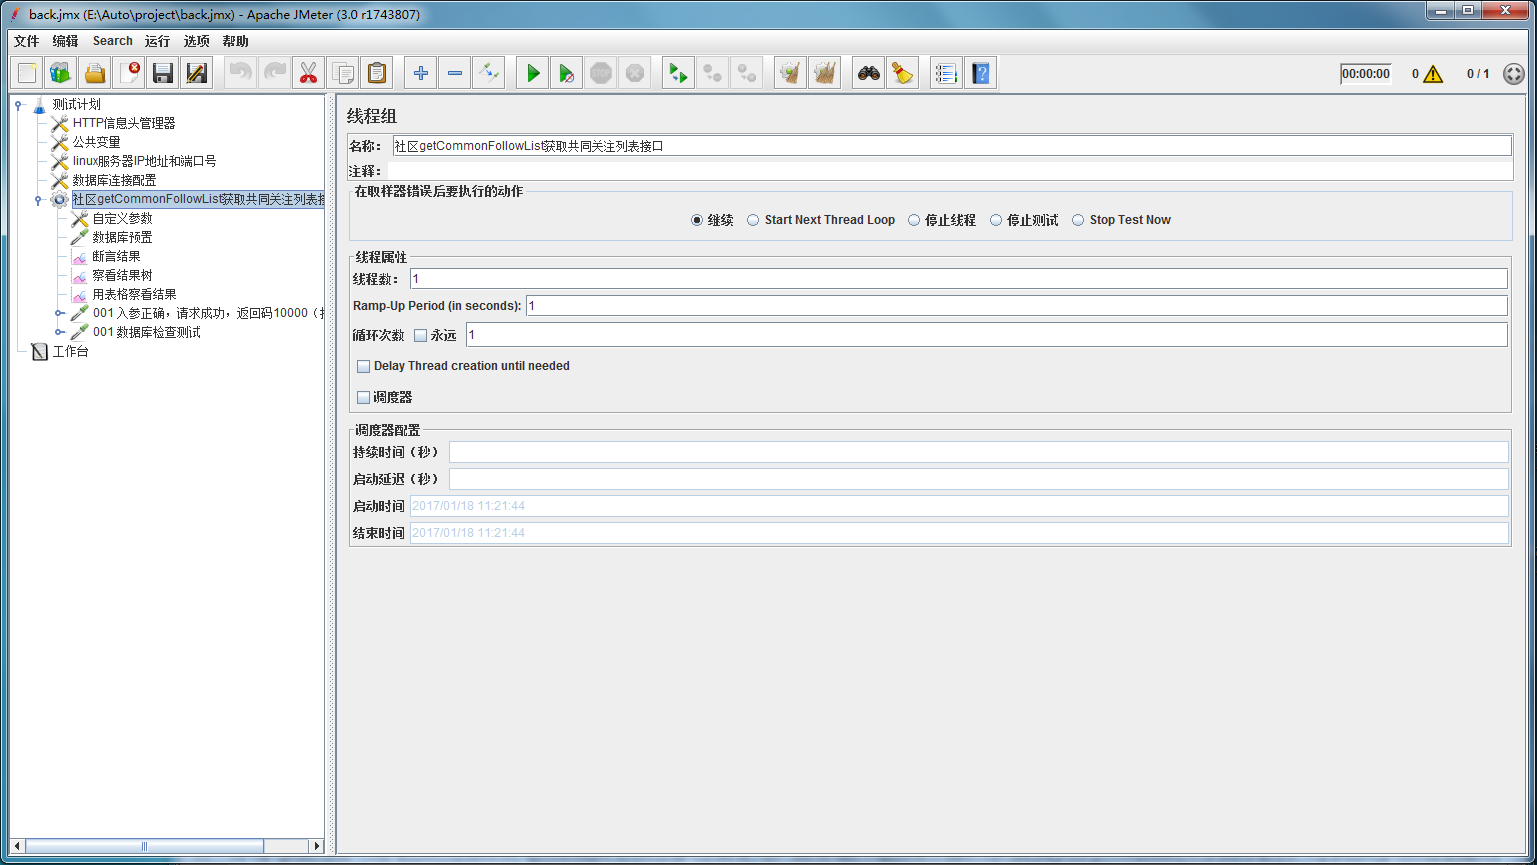Open the 帮助 menu

236,41
